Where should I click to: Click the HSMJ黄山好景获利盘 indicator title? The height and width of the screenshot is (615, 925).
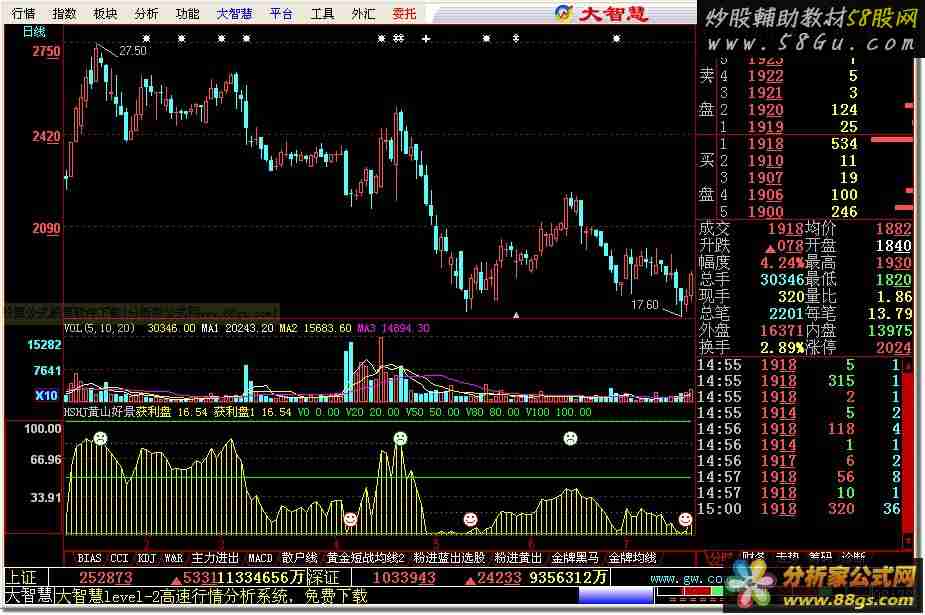point(117,412)
